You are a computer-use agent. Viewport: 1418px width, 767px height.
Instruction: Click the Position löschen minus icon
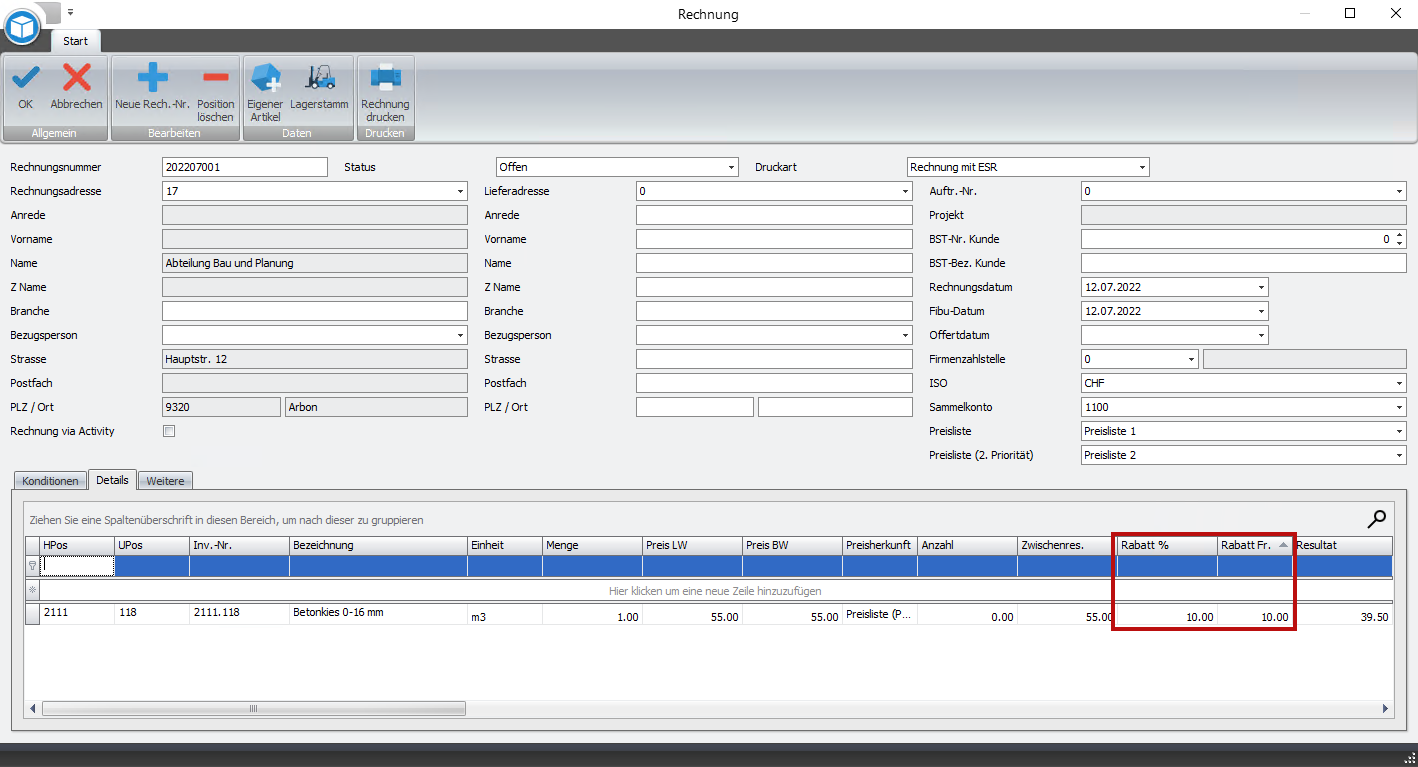click(215, 79)
